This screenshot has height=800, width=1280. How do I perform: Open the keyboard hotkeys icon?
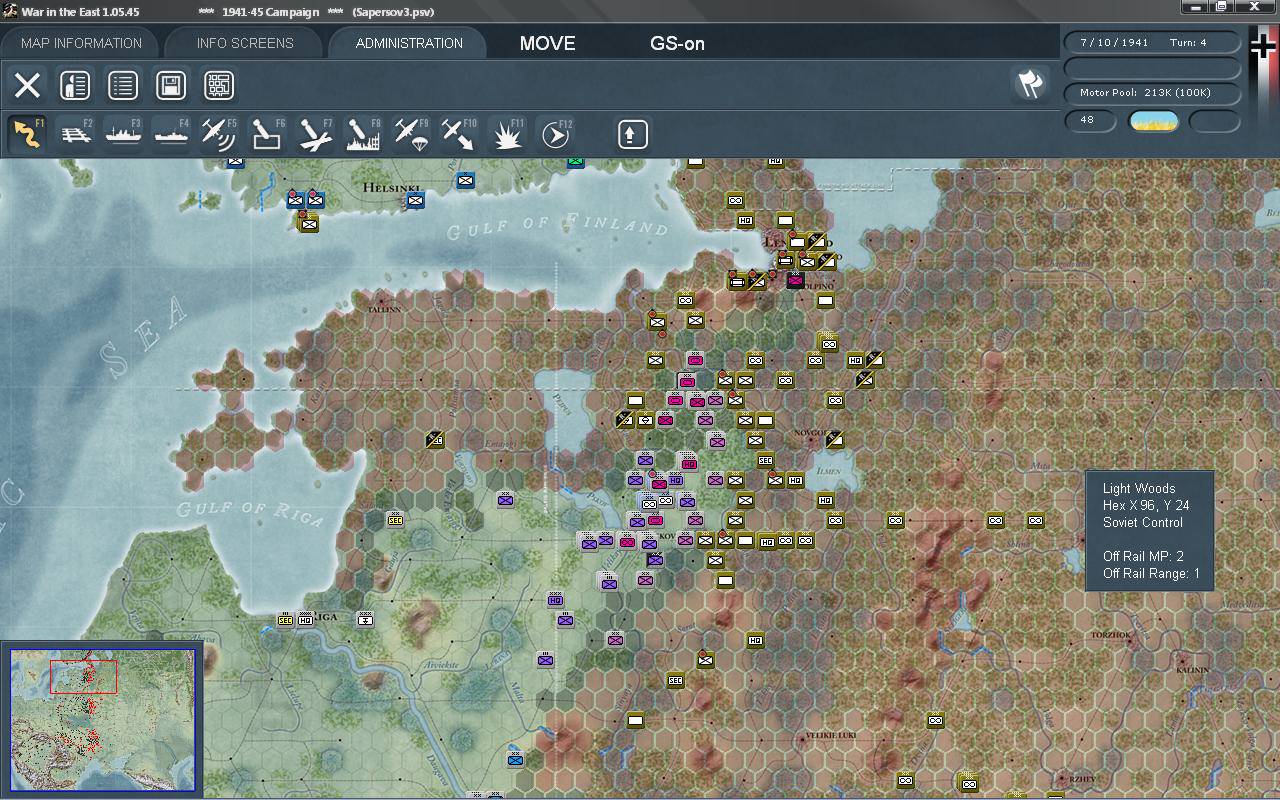pyautogui.click(x=219, y=86)
